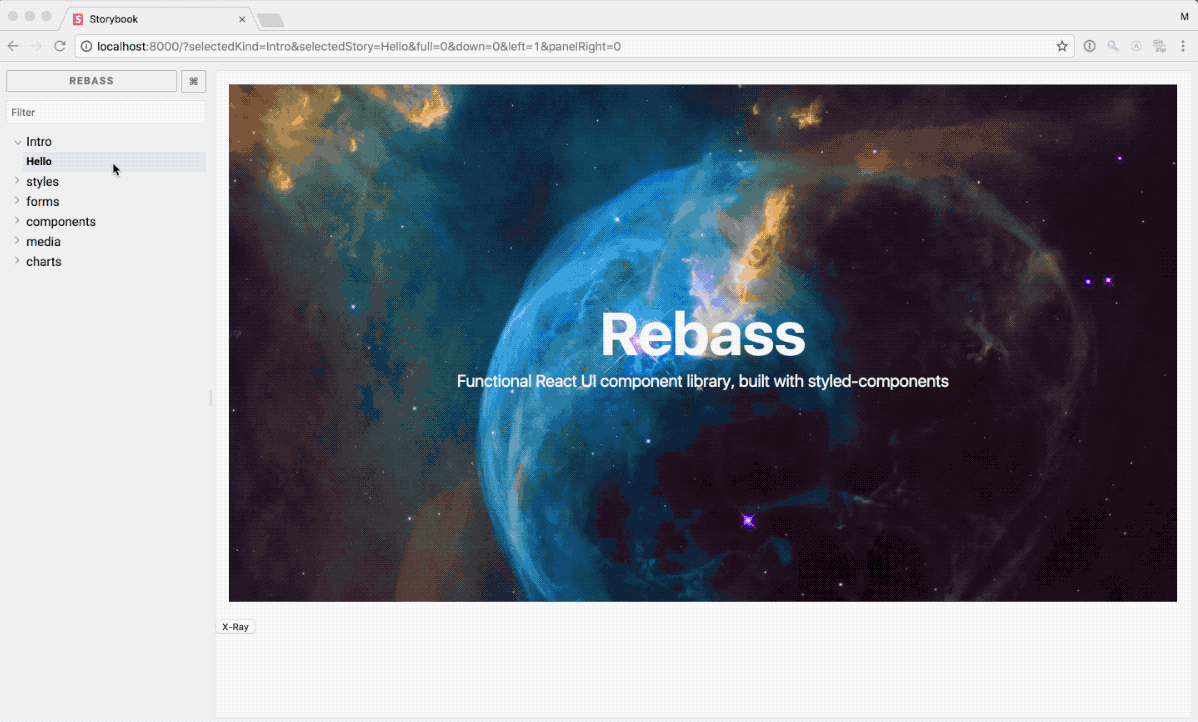
Task: Click the Intro label in sidebar
Action: tap(39, 142)
